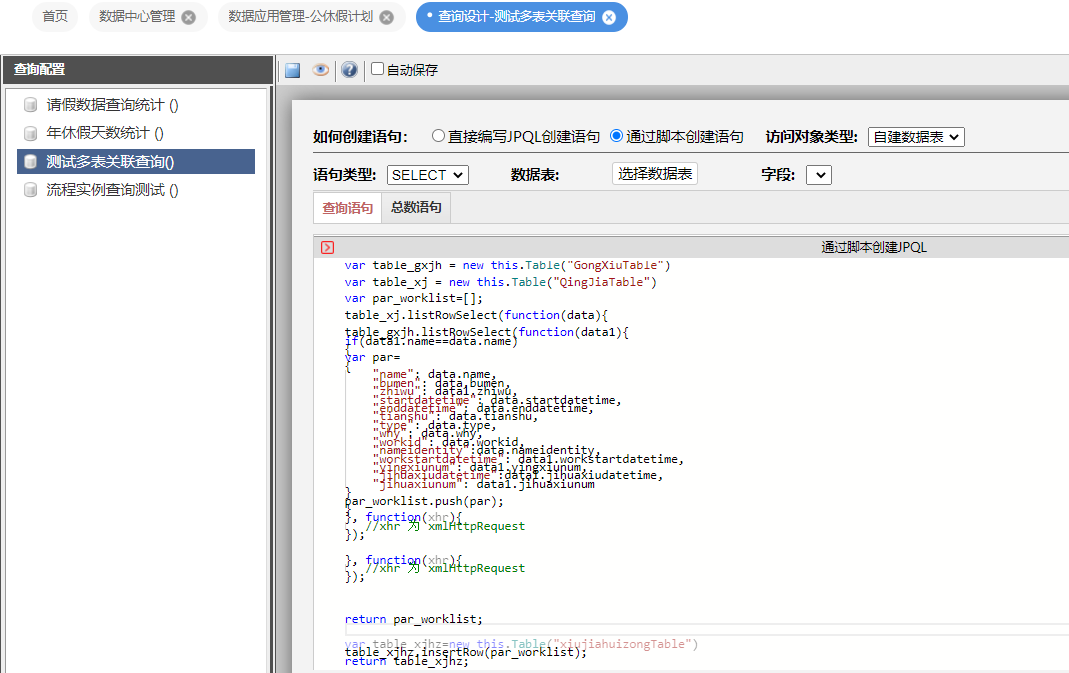This screenshot has height=673, width=1069.
Task: Close the 数据中心管理 tab
Action: 189,17
